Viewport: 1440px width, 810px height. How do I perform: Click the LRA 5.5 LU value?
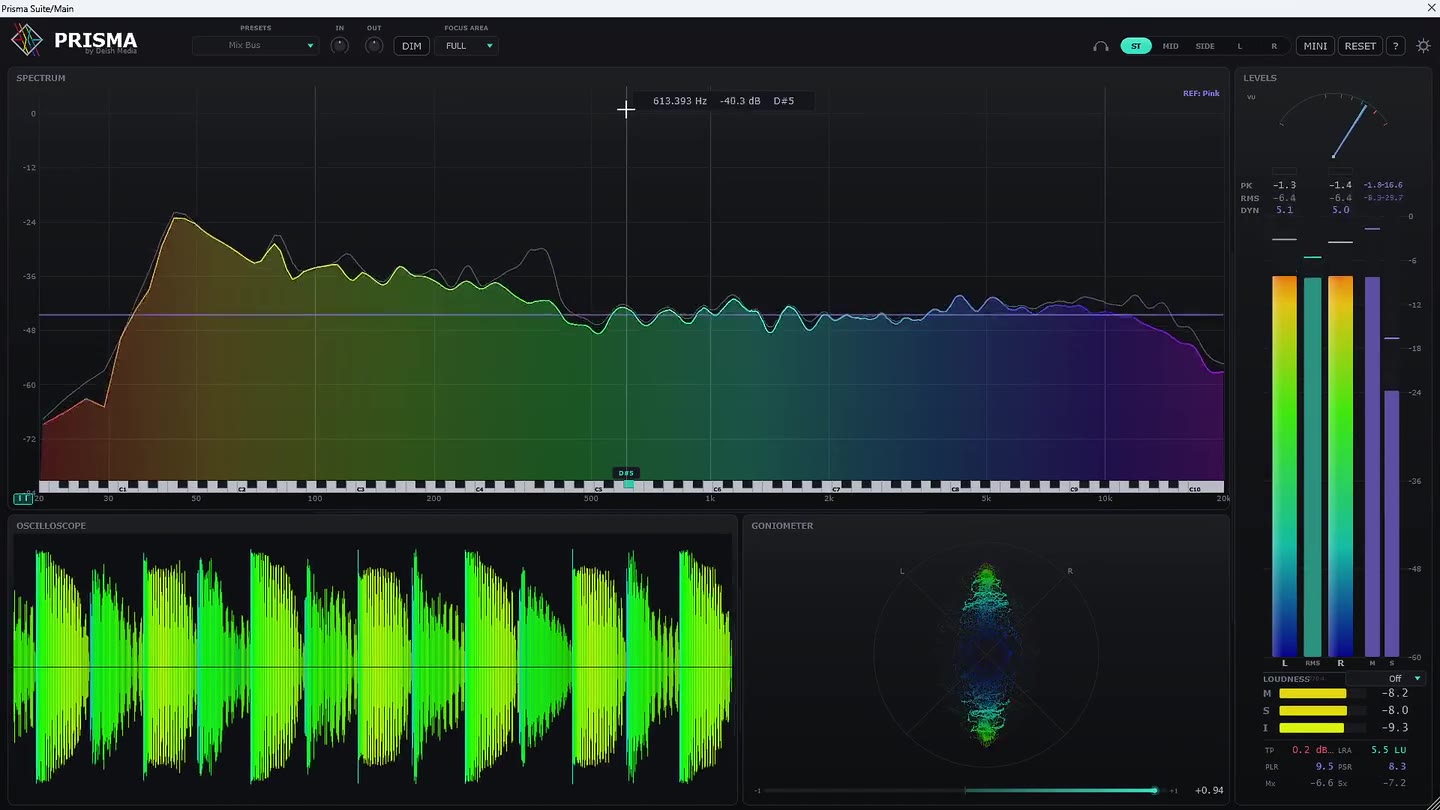(x=1388, y=750)
